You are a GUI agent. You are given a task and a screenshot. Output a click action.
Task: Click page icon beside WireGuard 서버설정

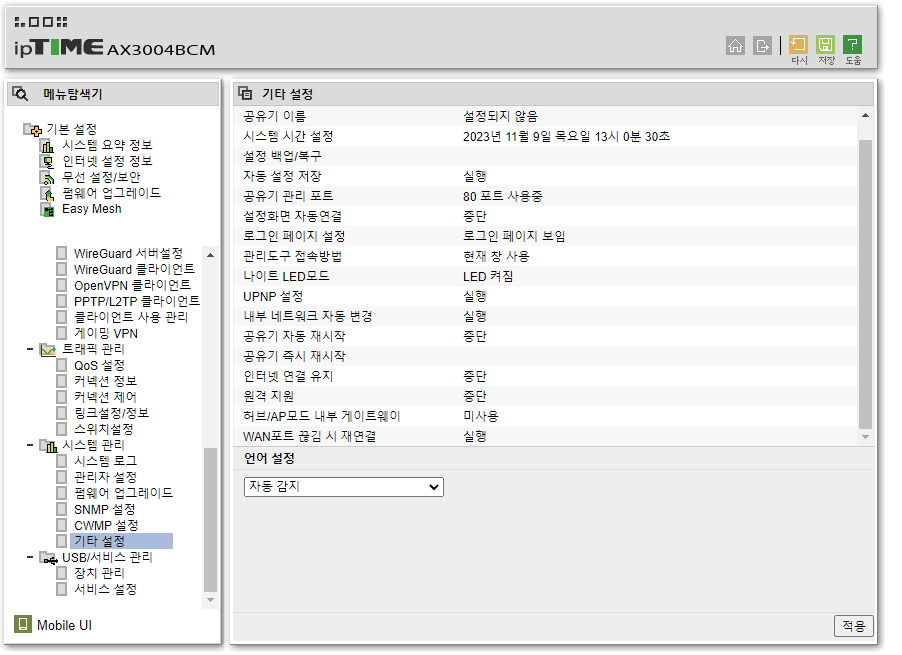(62, 253)
